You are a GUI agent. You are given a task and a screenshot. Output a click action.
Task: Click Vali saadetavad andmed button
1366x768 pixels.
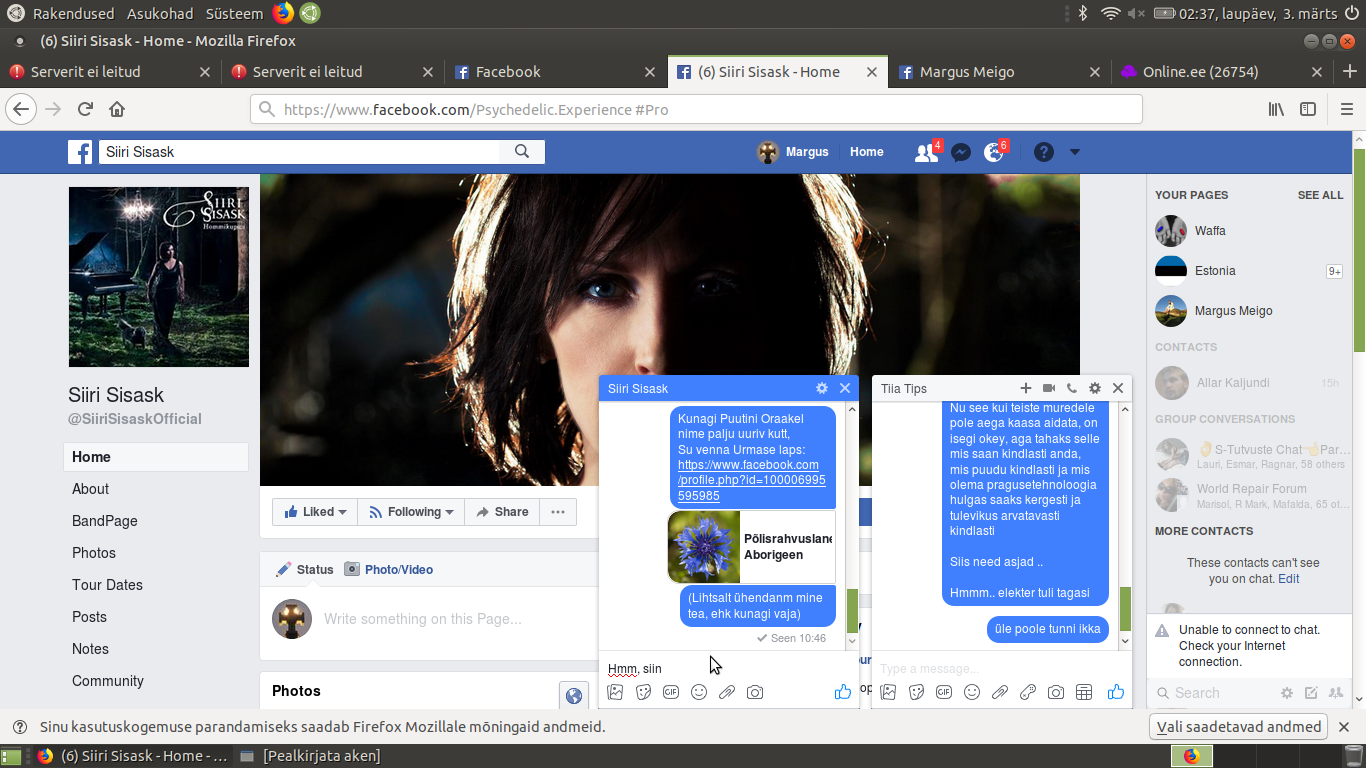(x=1239, y=727)
